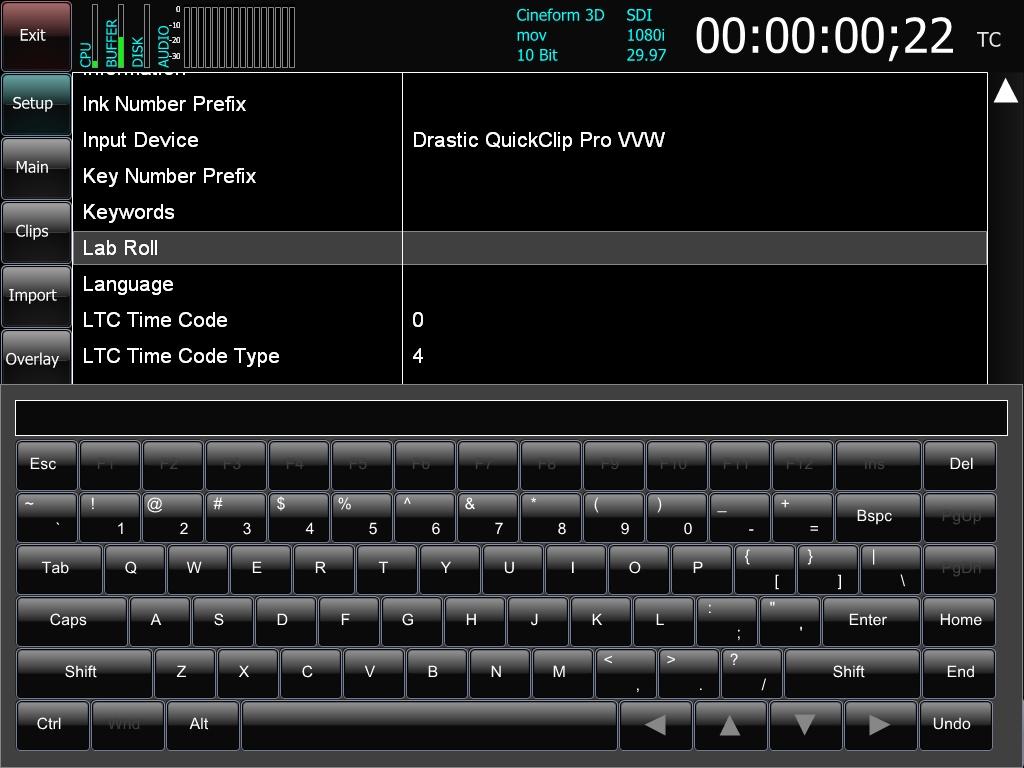Click the left arrow key on keyboard

click(656, 725)
